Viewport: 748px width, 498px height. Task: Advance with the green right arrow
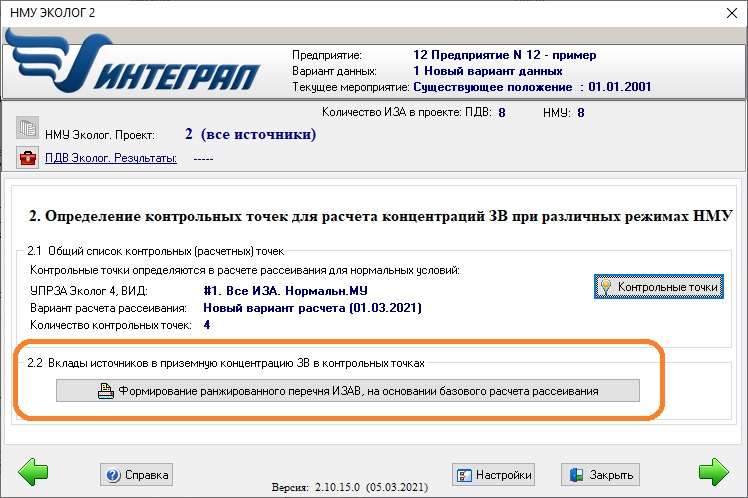[713, 472]
